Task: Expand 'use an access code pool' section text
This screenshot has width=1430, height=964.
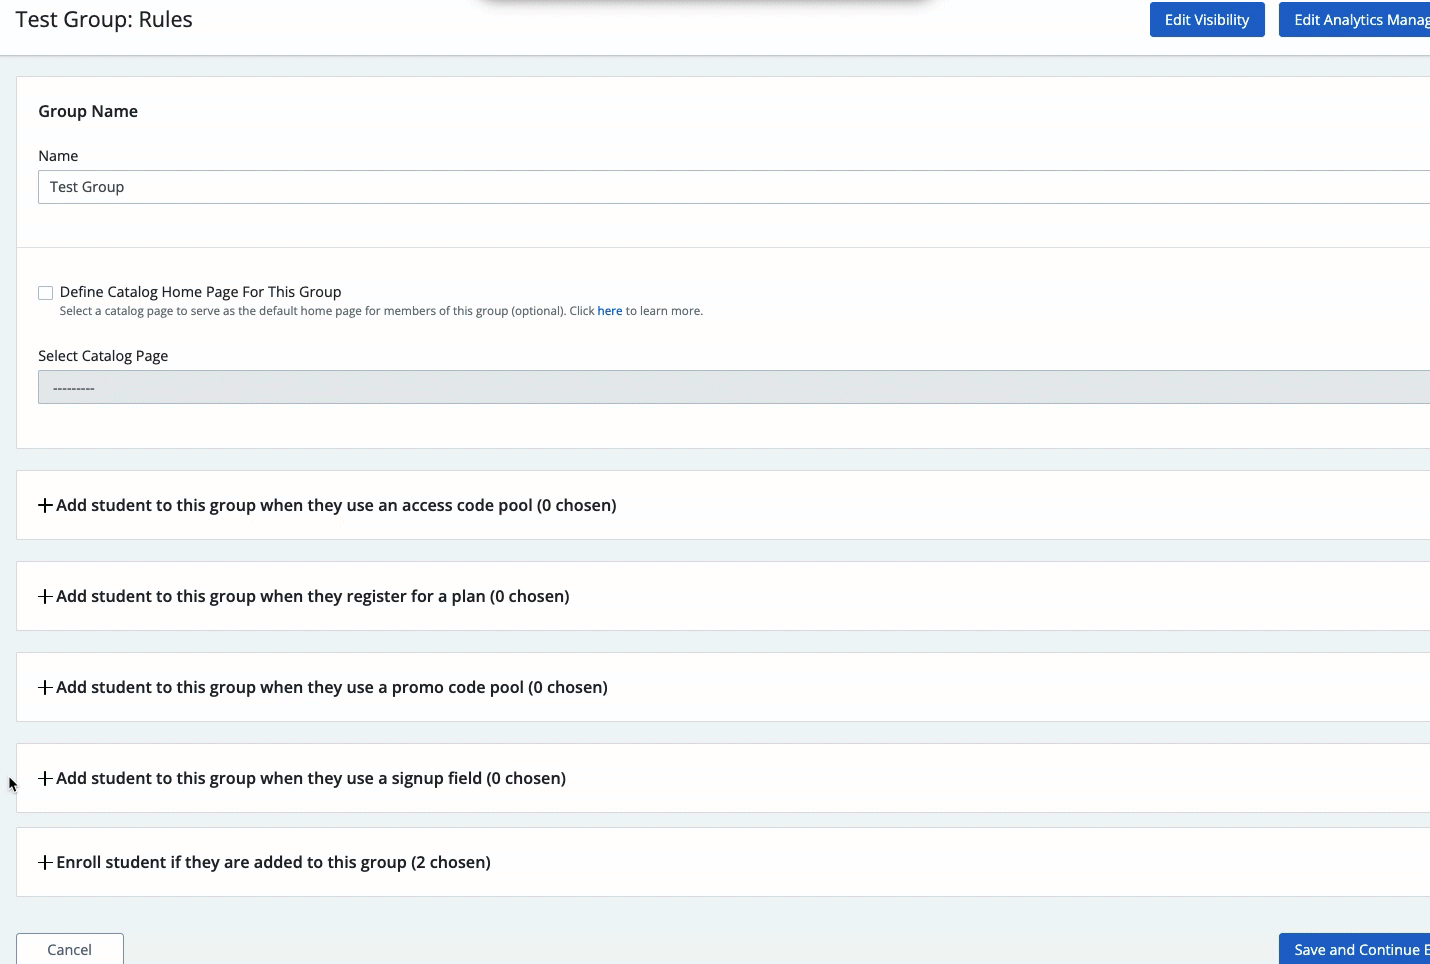Action: [x=336, y=505]
